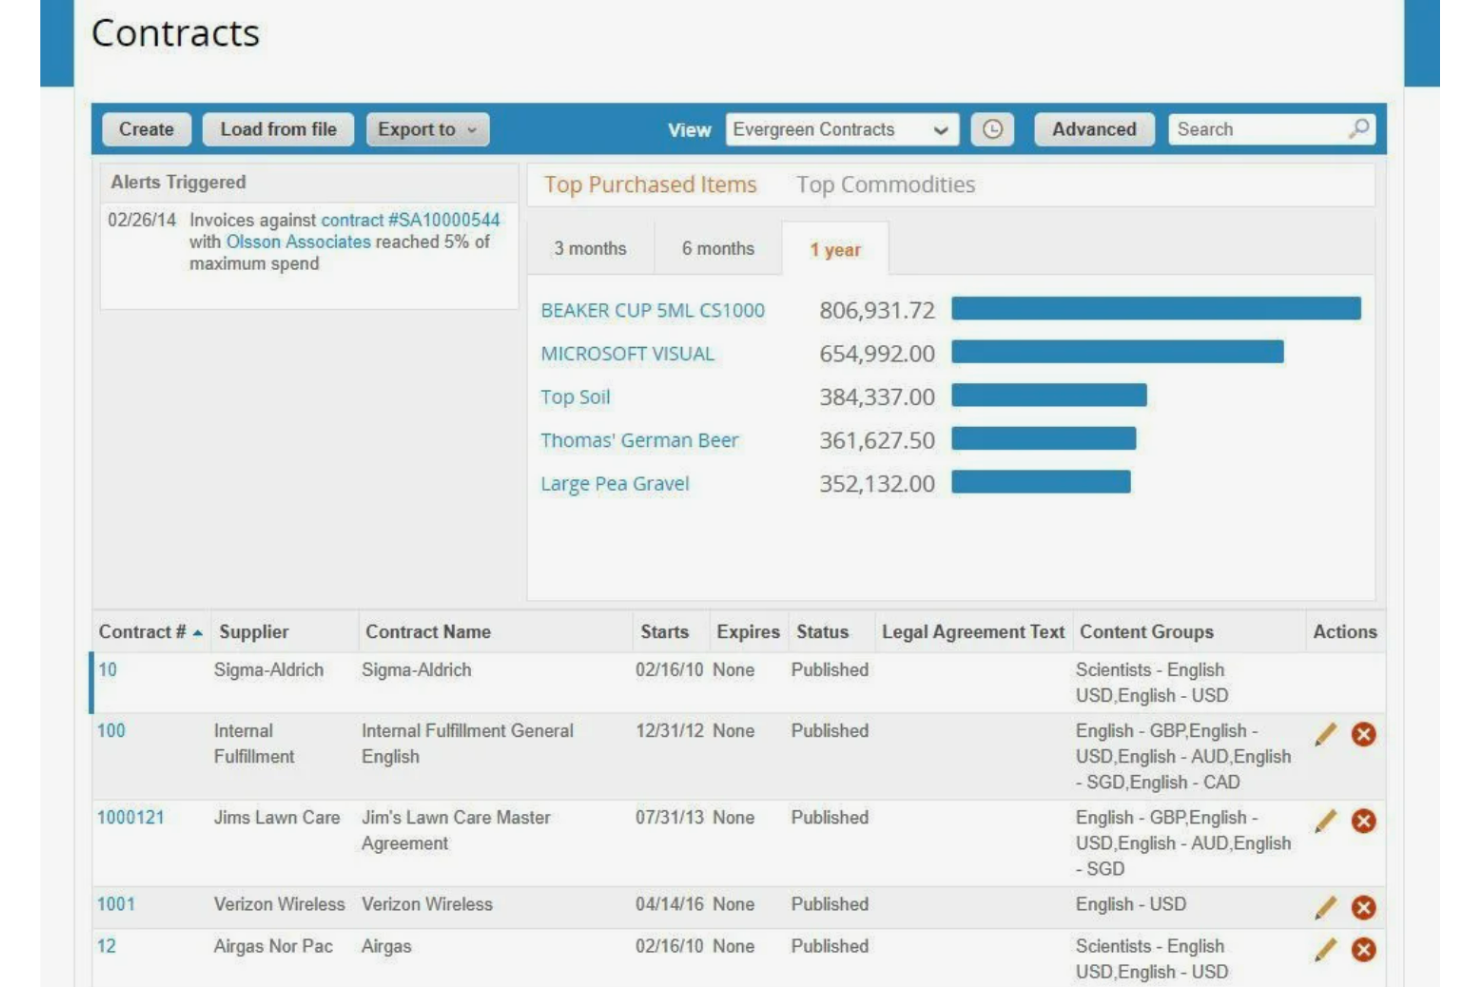Switch to Top Commodities tab
The image size is (1480, 987).
tap(885, 185)
